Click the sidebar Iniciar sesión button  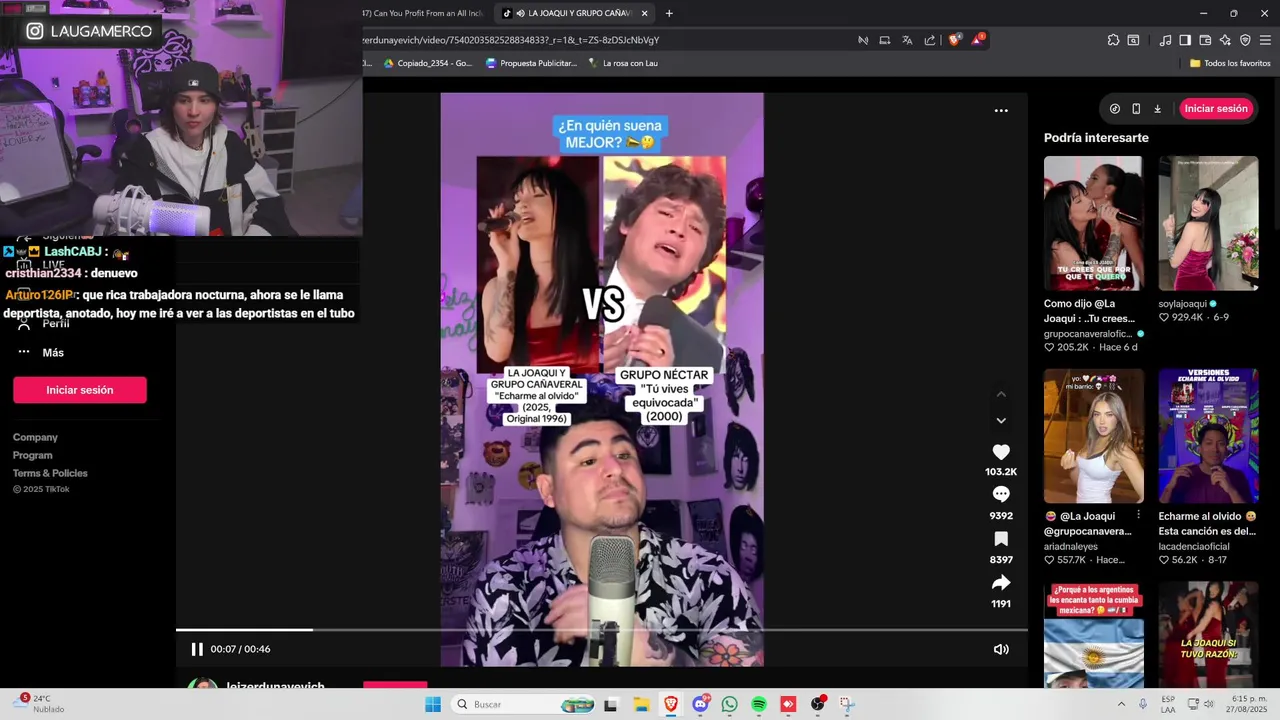[80, 390]
